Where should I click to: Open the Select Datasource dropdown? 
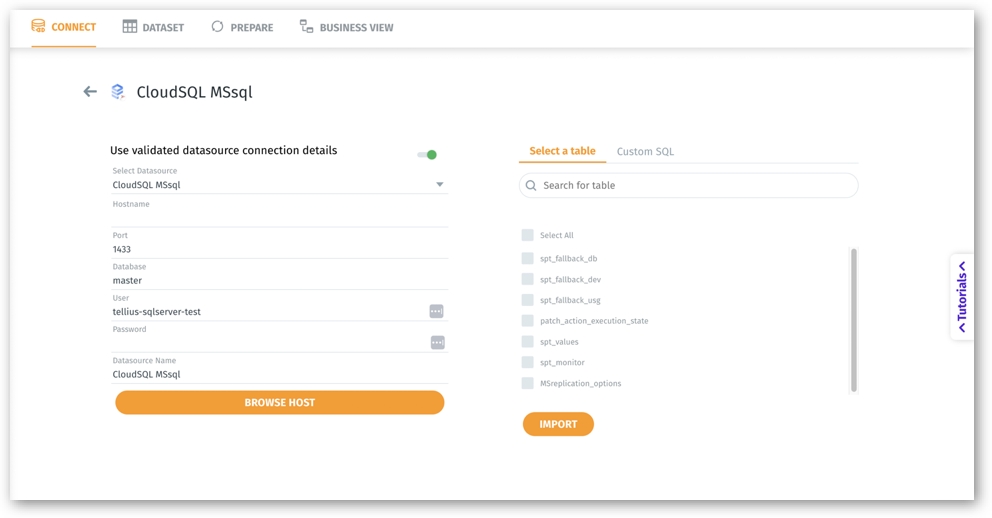tap(439, 185)
